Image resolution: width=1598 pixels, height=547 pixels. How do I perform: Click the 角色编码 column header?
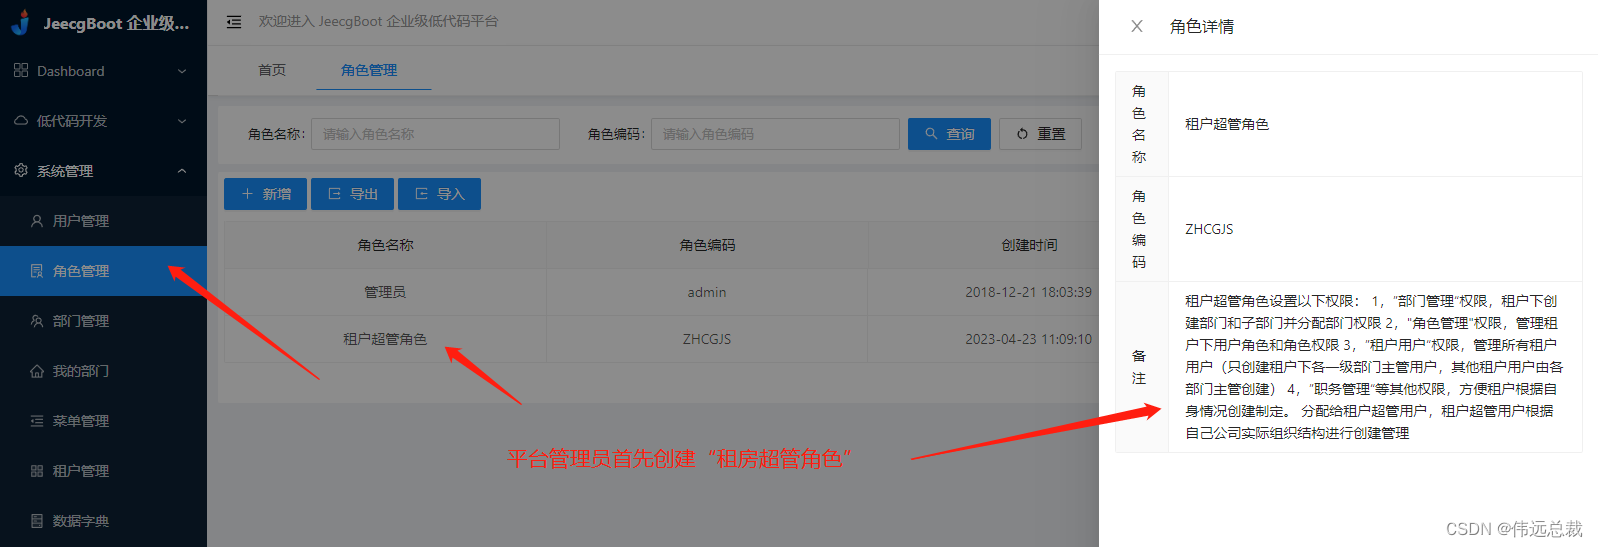[x=707, y=245]
